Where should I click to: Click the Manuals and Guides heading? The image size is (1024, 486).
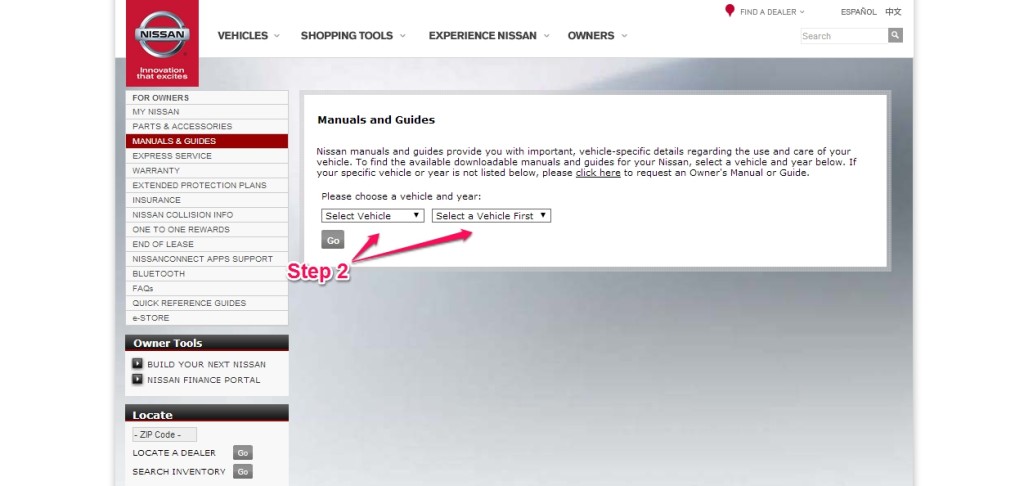coord(376,120)
